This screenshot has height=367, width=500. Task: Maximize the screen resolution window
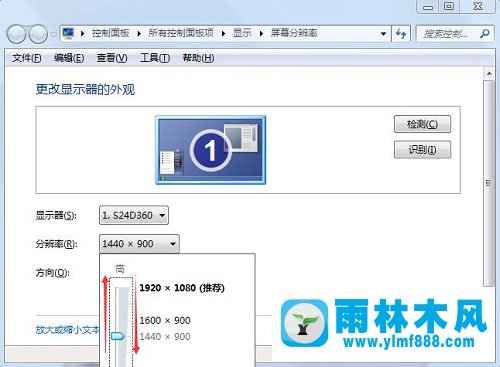449,6
